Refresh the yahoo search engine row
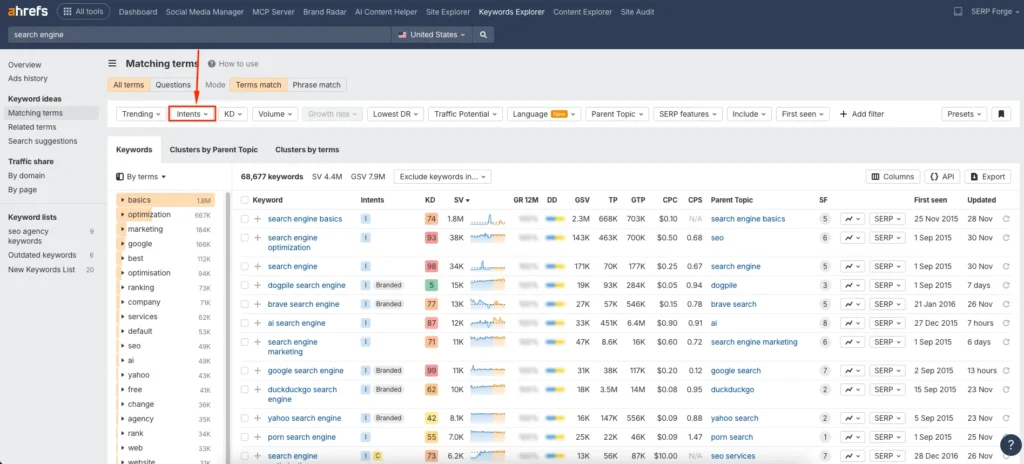 point(1006,418)
